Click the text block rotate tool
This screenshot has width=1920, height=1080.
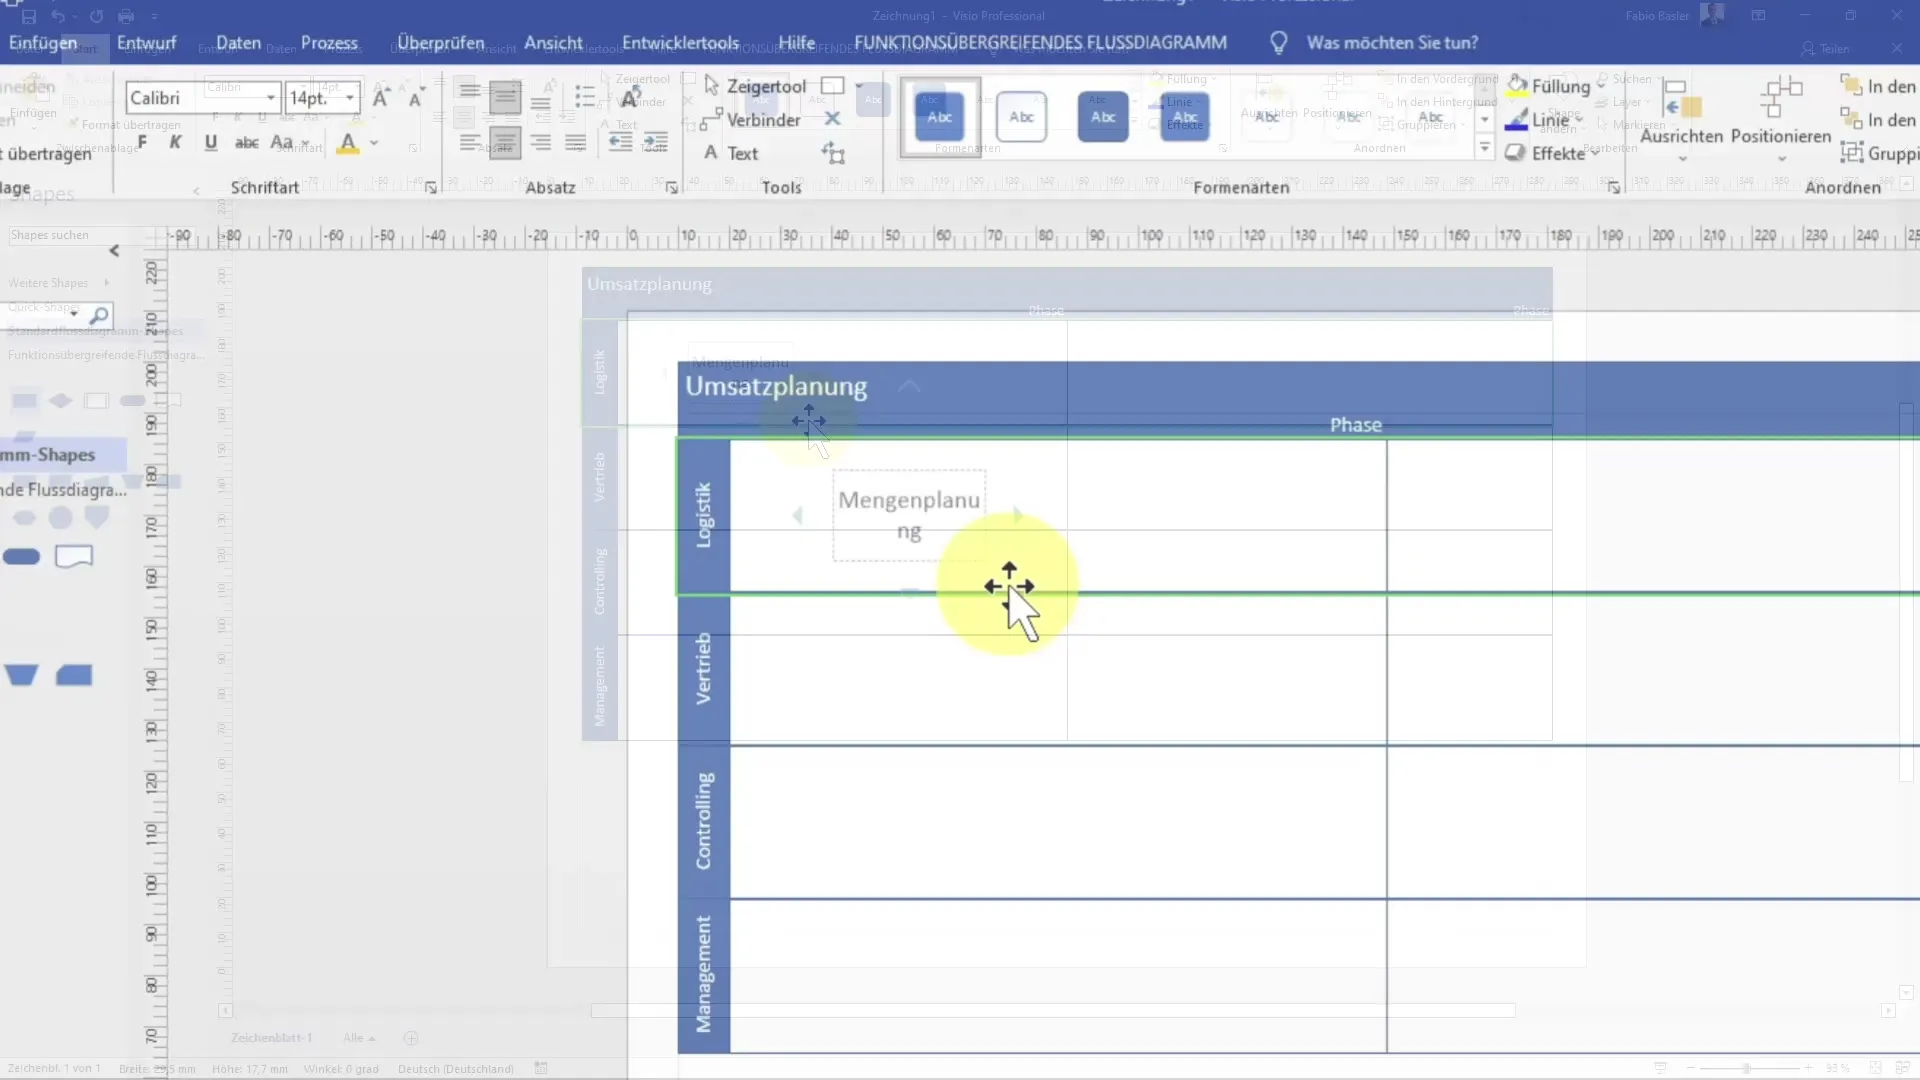[x=833, y=153]
